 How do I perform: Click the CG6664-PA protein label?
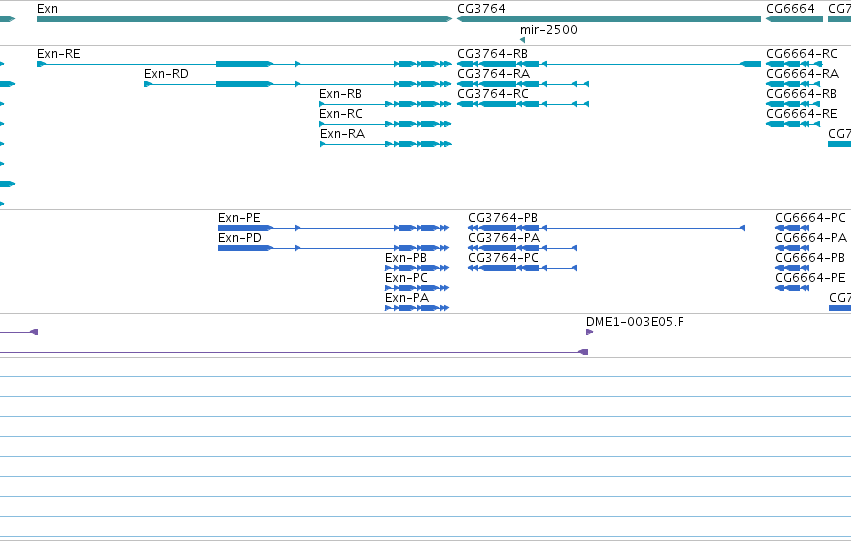click(x=811, y=238)
